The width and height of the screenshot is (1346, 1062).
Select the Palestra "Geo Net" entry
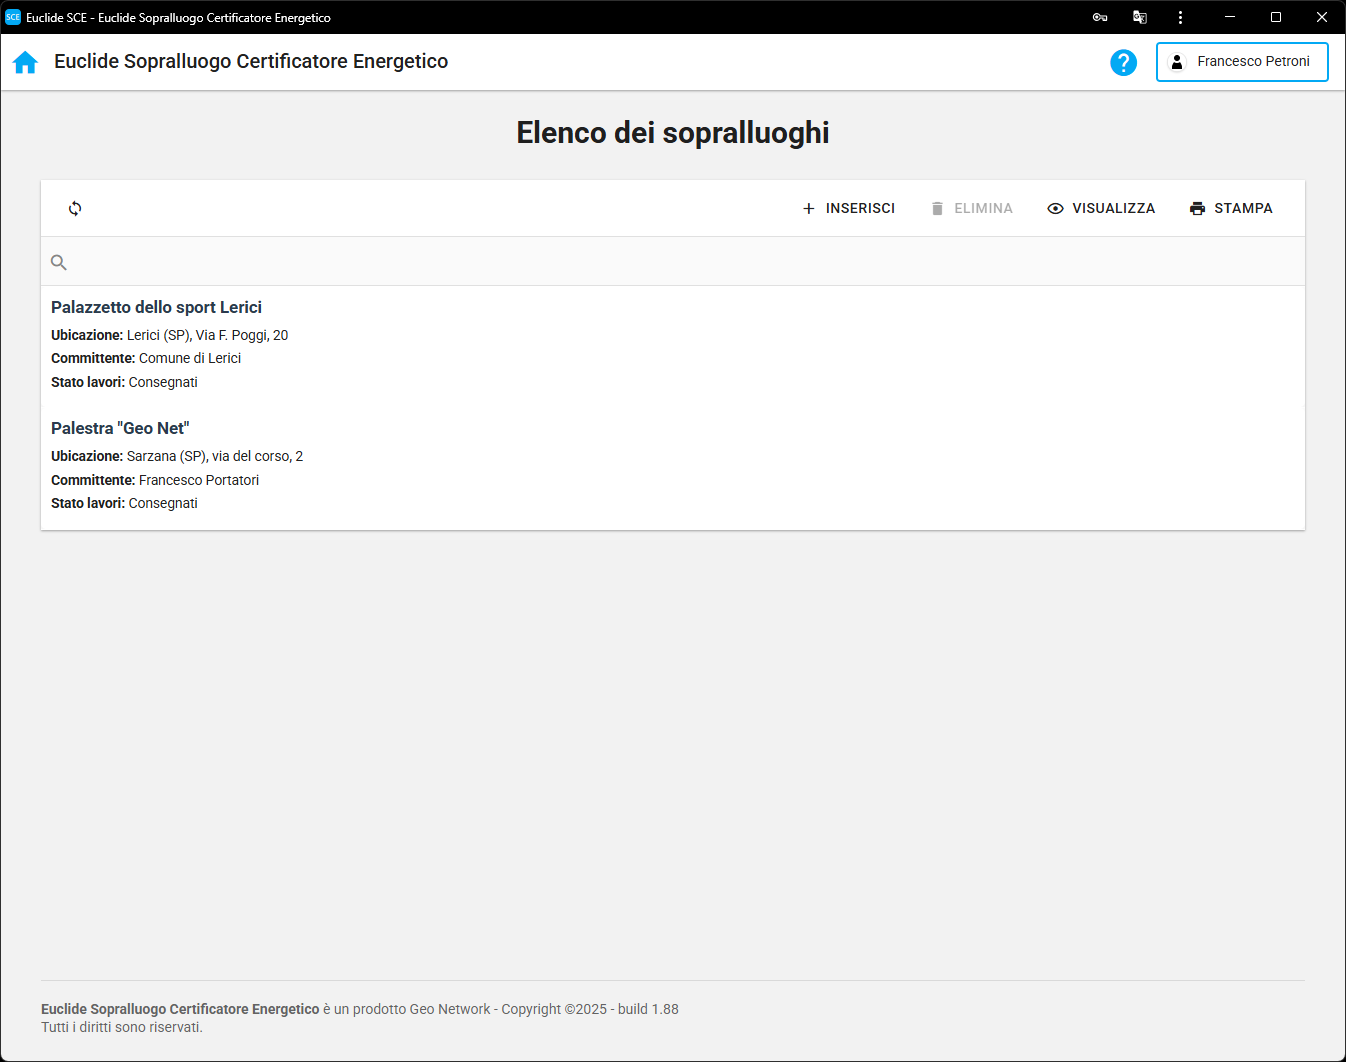click(x=121, y=429)
